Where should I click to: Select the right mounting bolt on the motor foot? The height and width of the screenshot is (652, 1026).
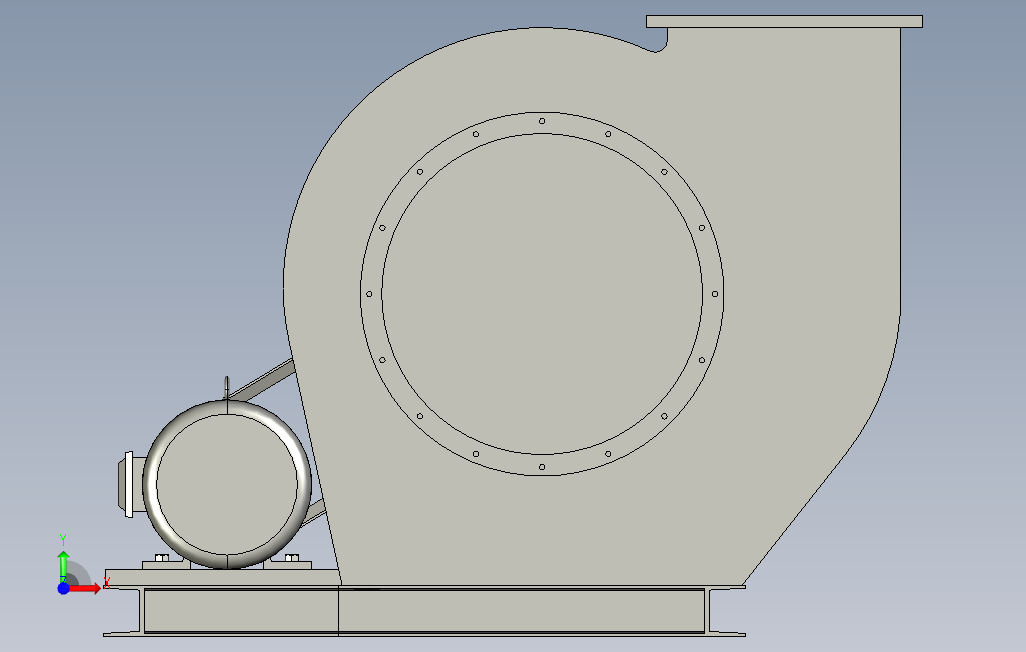point(292,558)
